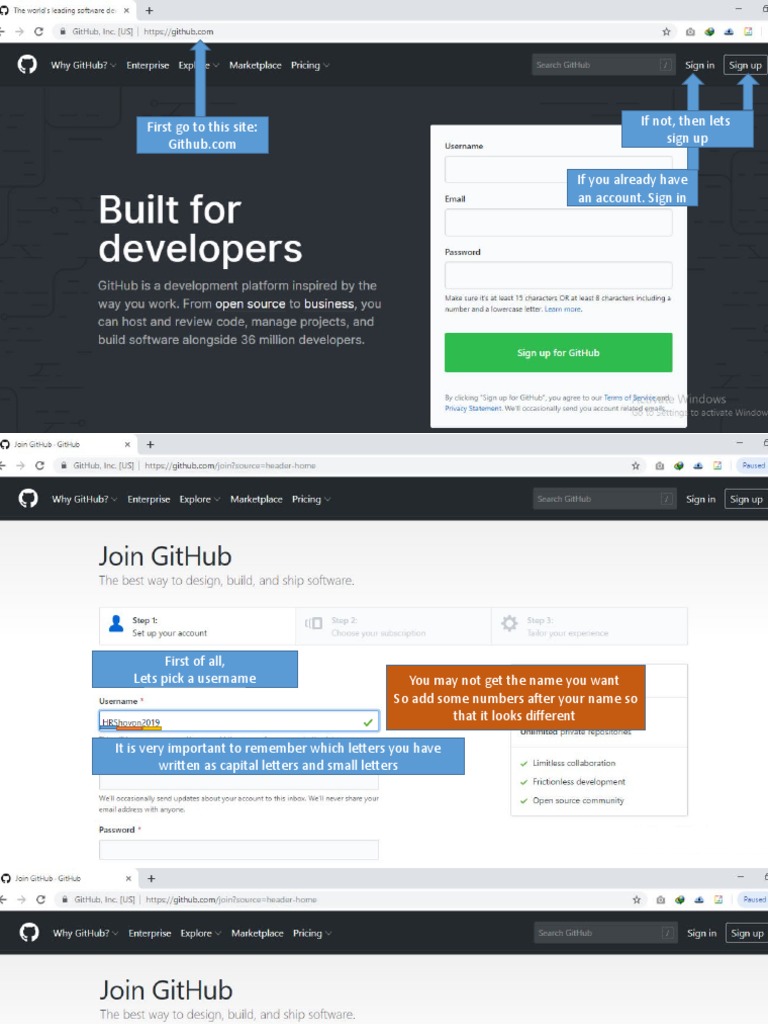Bookmark the join page star in bottom browser
The width and height of the screenshot is (768, 1024).
coord(637,899)
